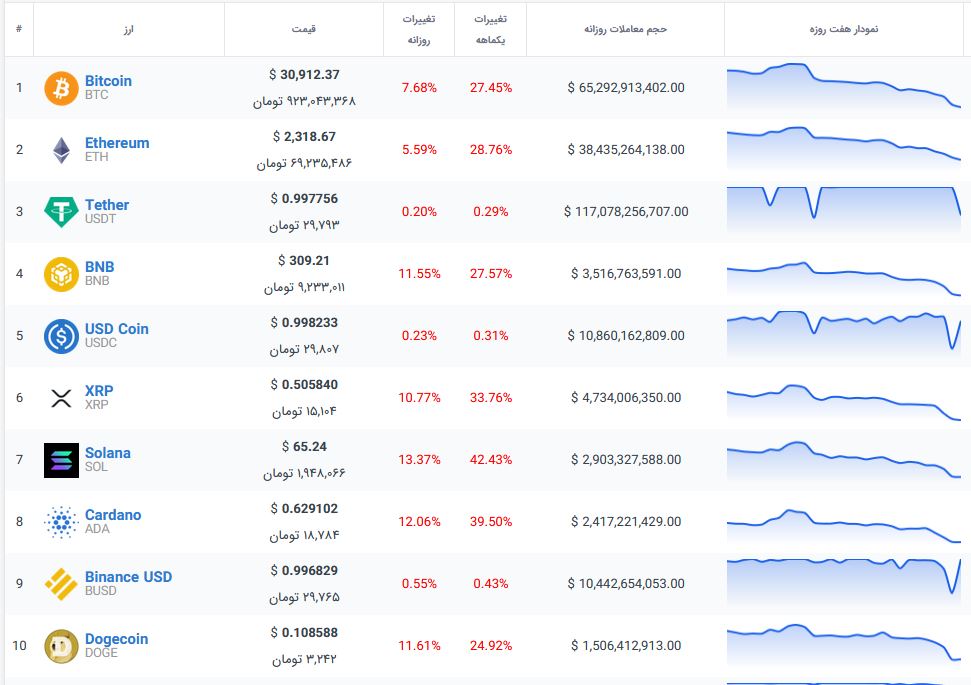The image size is (971, 685).
Task: Click the USD Coin logo
Action: click(x=61, y=336)
